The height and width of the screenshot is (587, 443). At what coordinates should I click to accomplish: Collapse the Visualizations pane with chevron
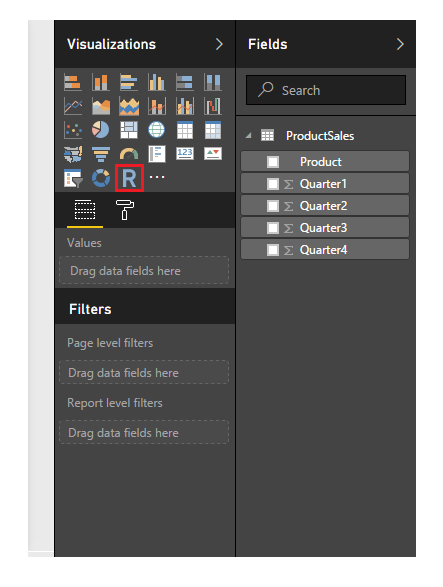point(219,44)
